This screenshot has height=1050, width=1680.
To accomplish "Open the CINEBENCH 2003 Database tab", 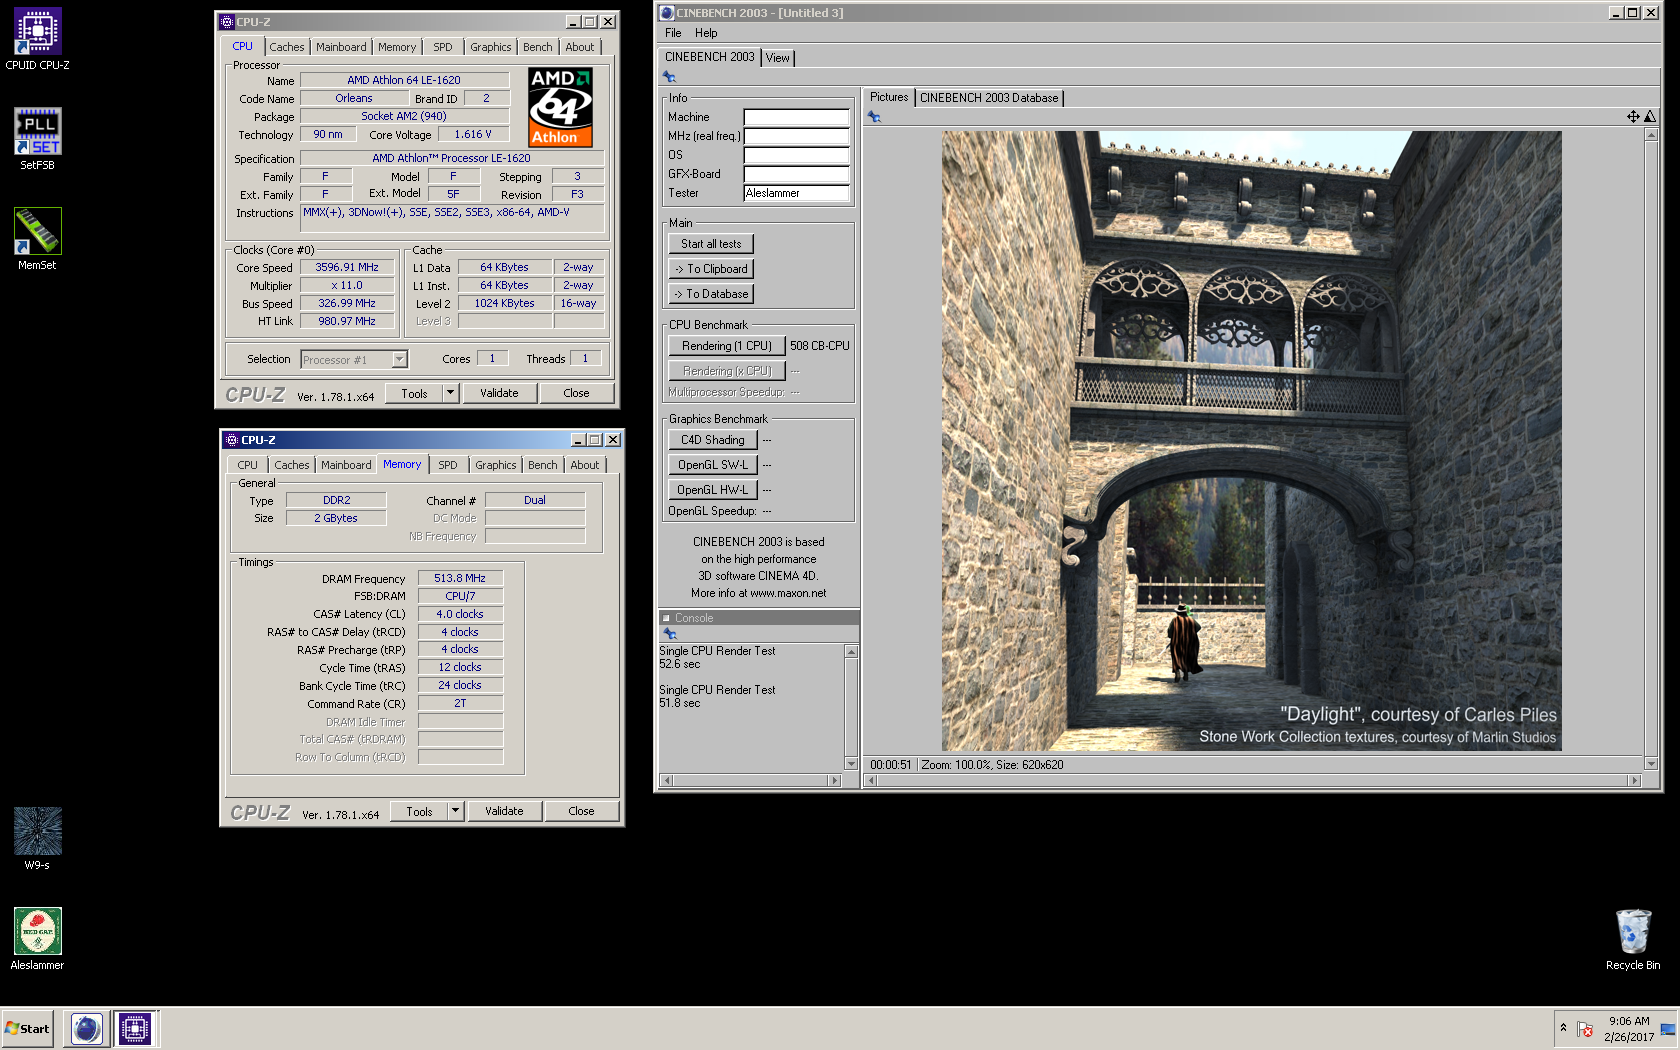I will tap(989, 98).
